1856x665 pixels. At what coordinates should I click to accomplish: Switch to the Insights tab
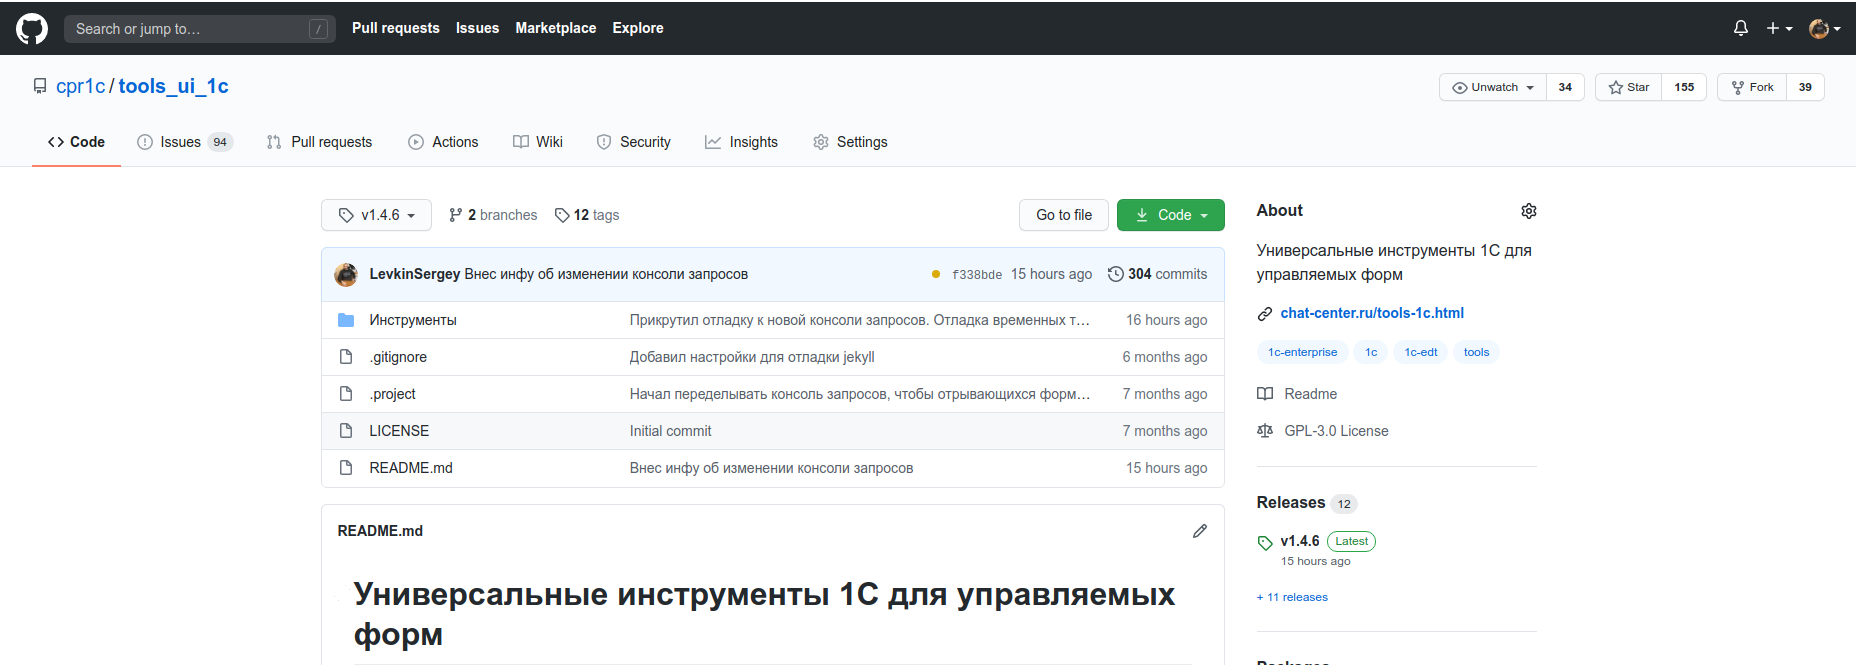coord(741,142)
